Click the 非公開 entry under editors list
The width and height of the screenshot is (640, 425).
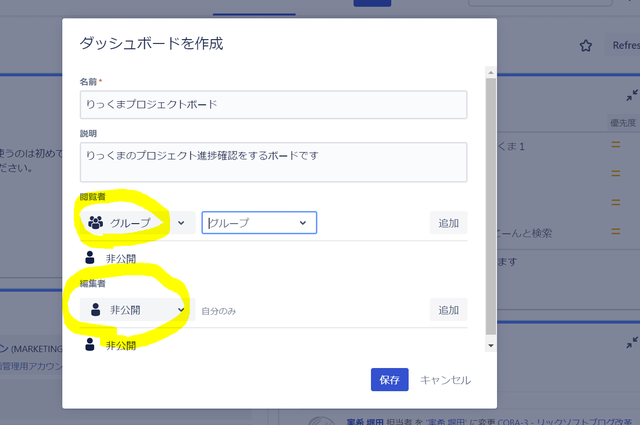coord(111,345)
